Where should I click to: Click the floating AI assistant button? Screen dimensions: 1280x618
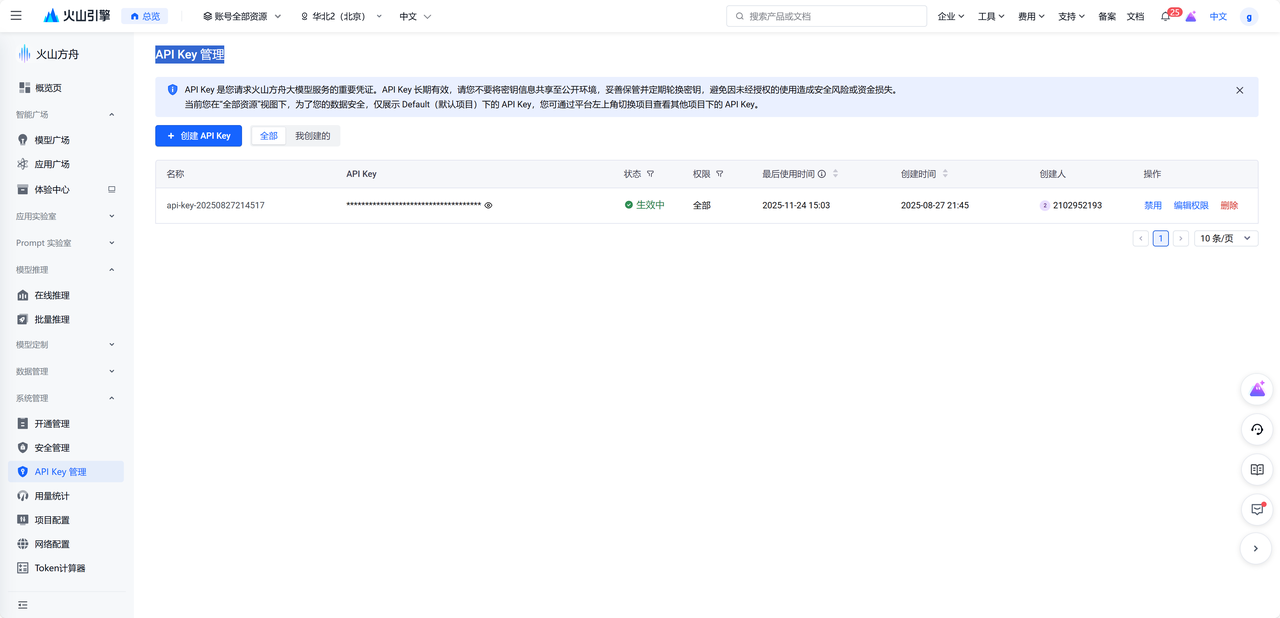pyautogui.click(x=1257, y=390)
